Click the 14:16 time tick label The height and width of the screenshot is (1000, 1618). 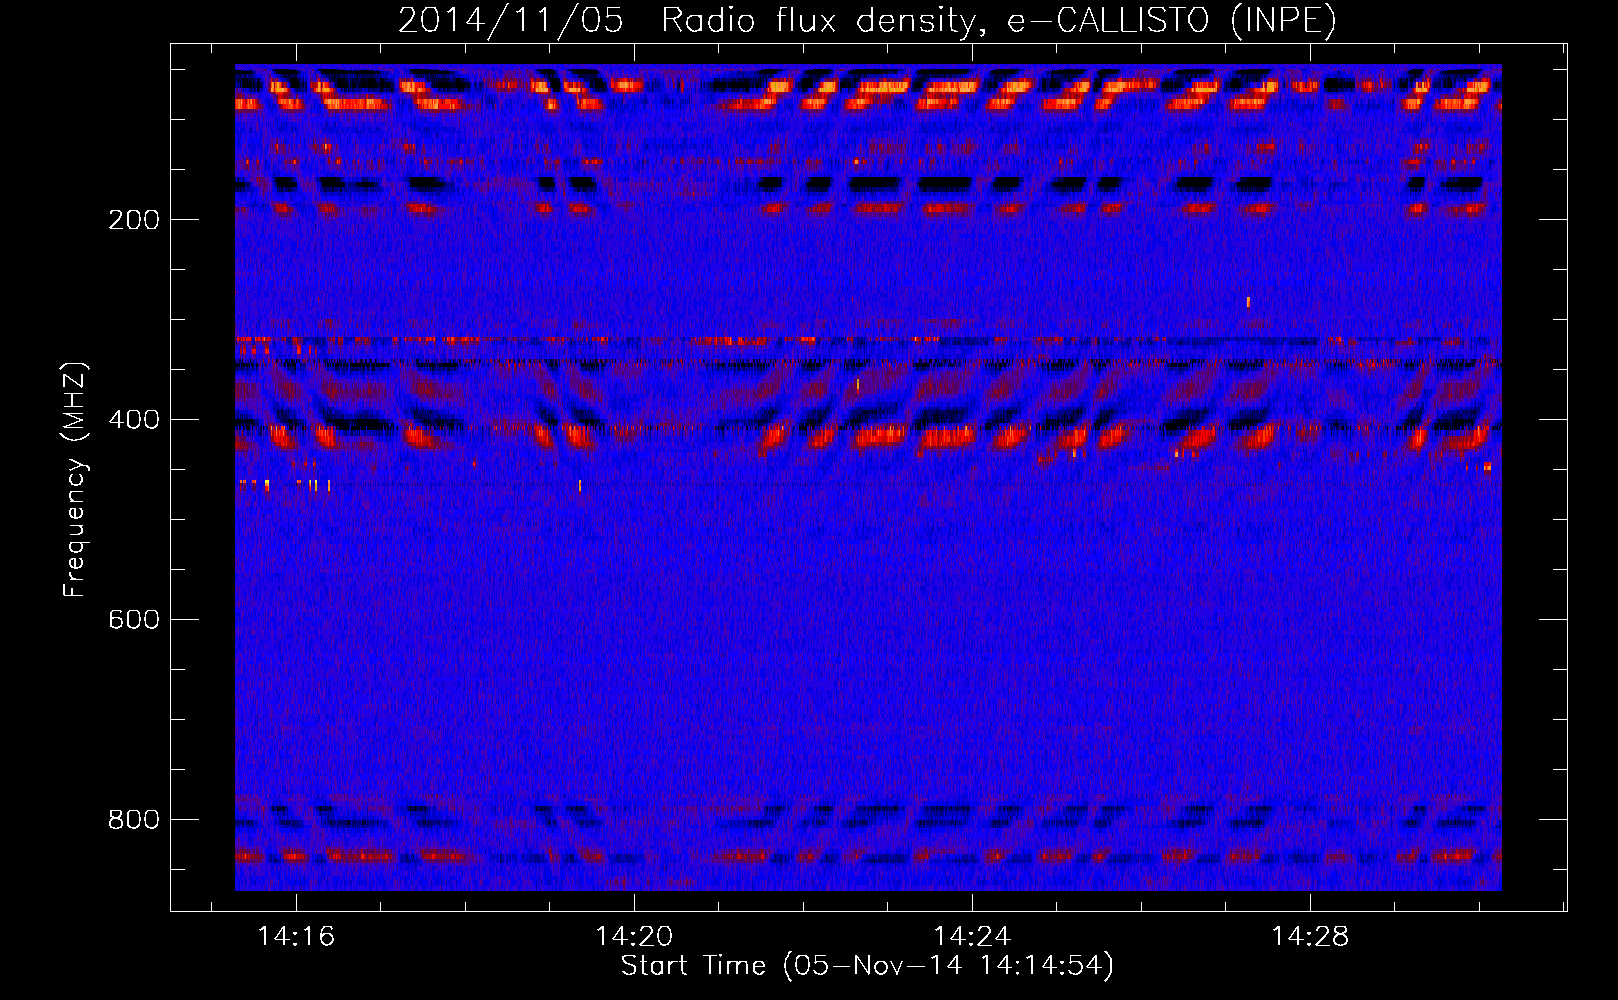296,937
